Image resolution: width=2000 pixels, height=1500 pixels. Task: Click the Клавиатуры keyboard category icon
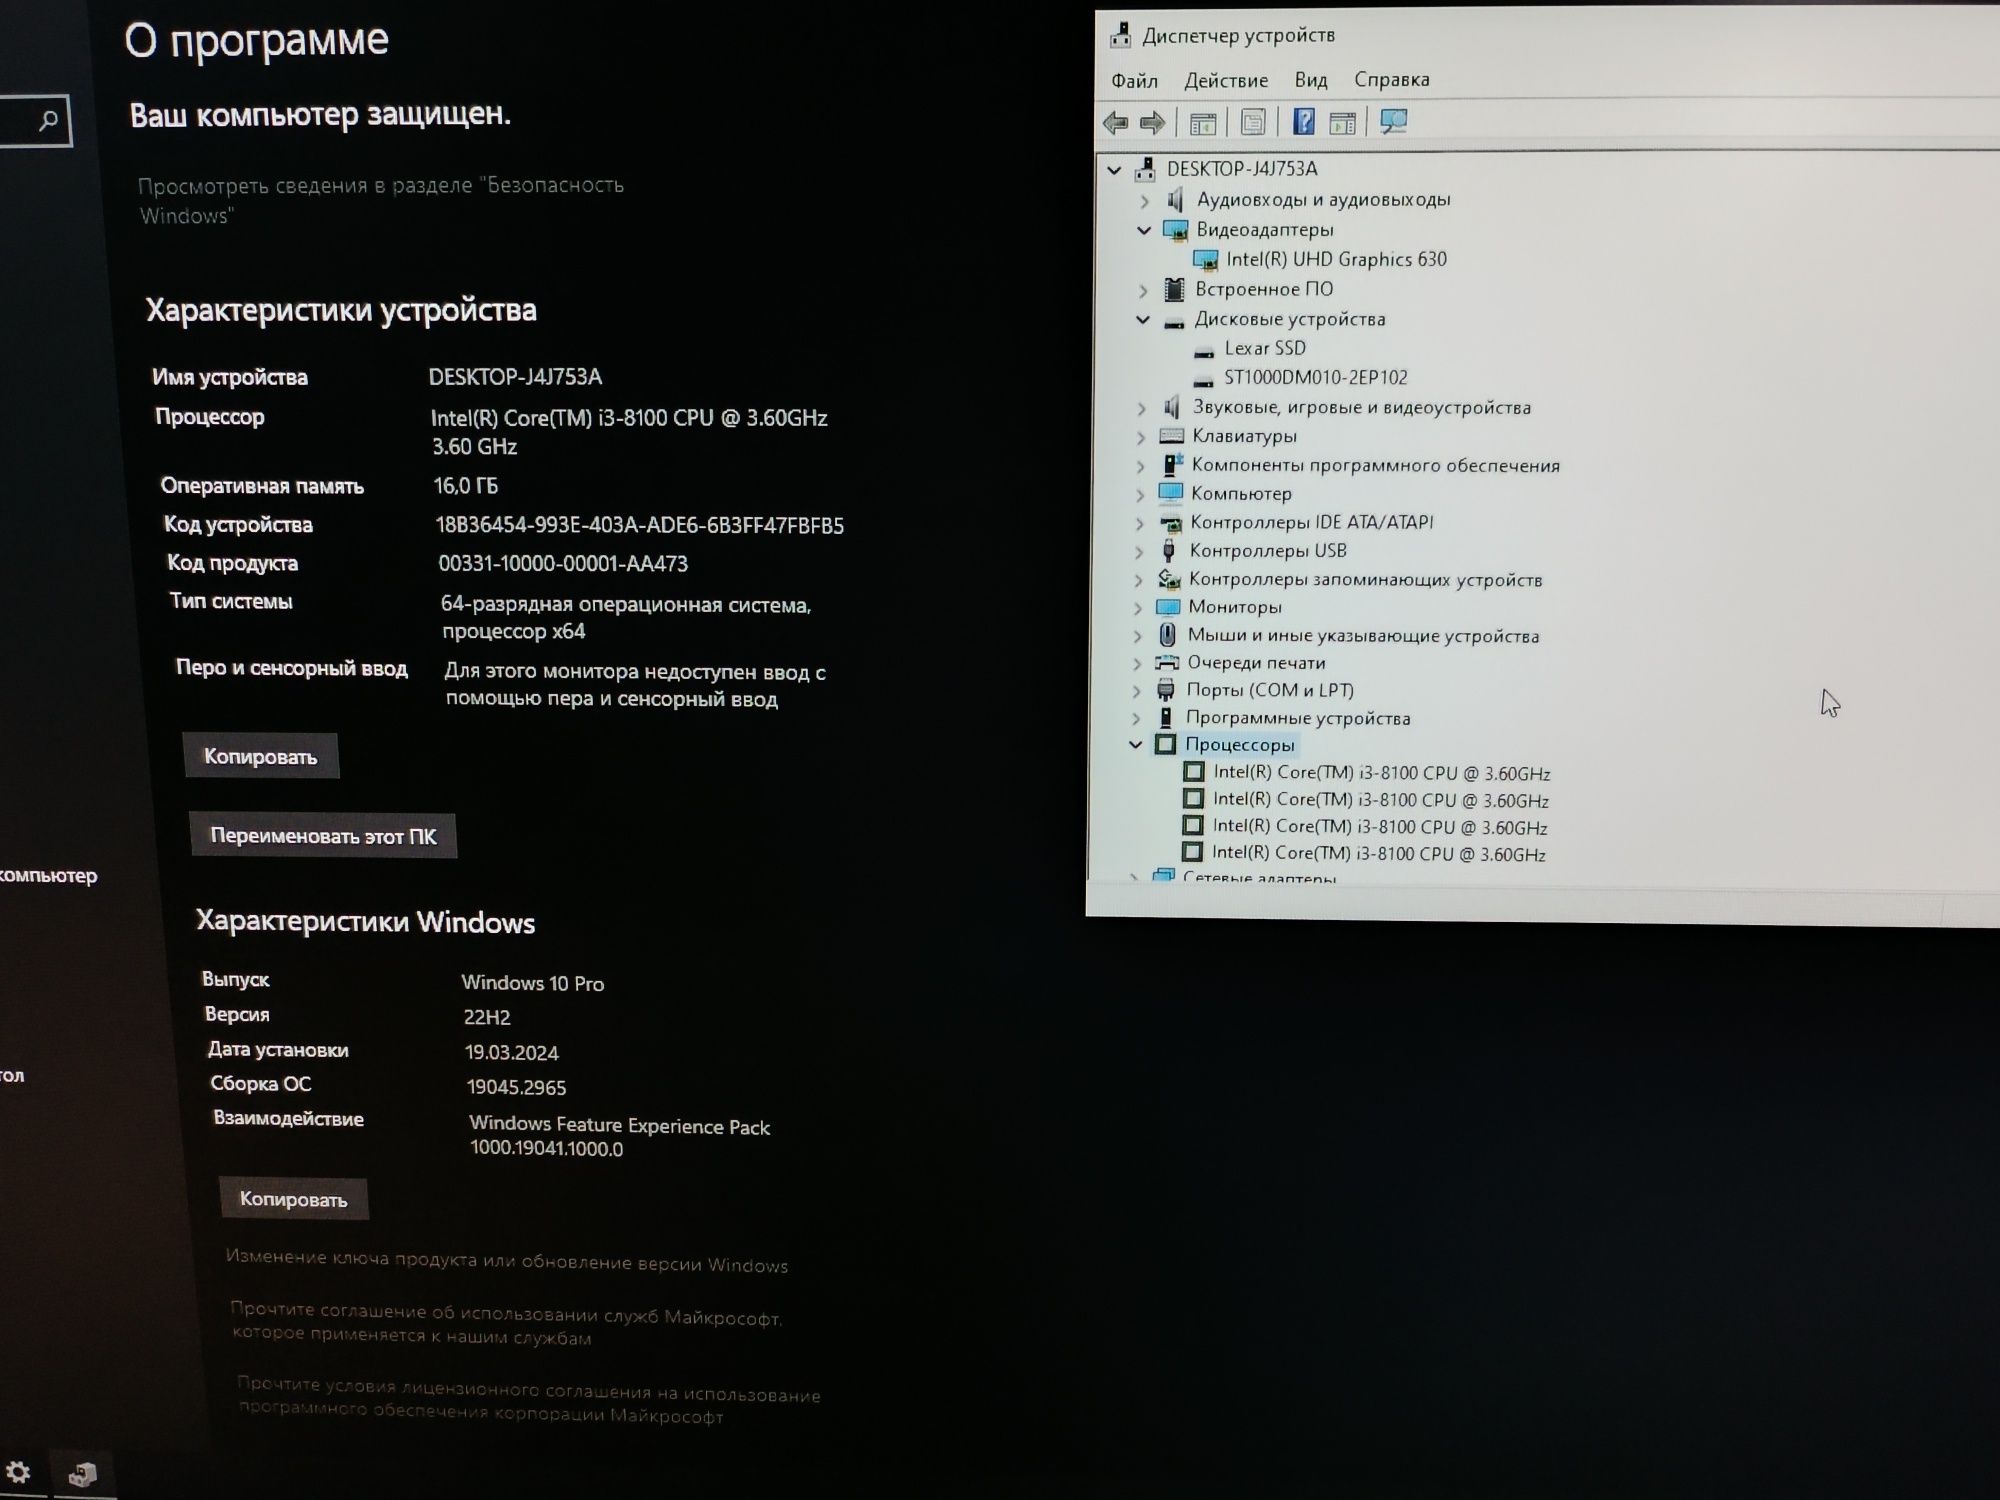(x=1171, y=436)
